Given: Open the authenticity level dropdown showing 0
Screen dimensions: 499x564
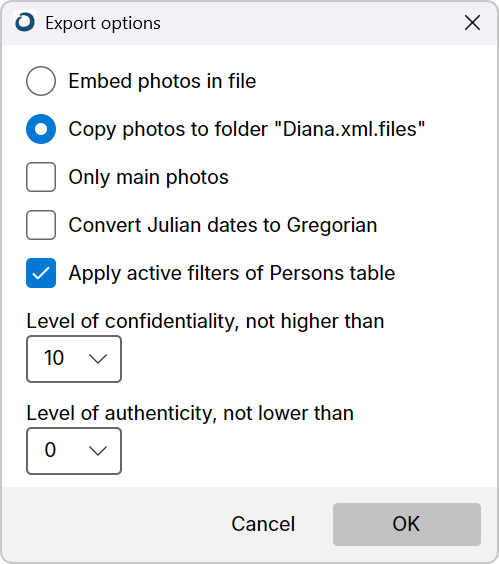Looking at the screenshot, I should point(74,451).
